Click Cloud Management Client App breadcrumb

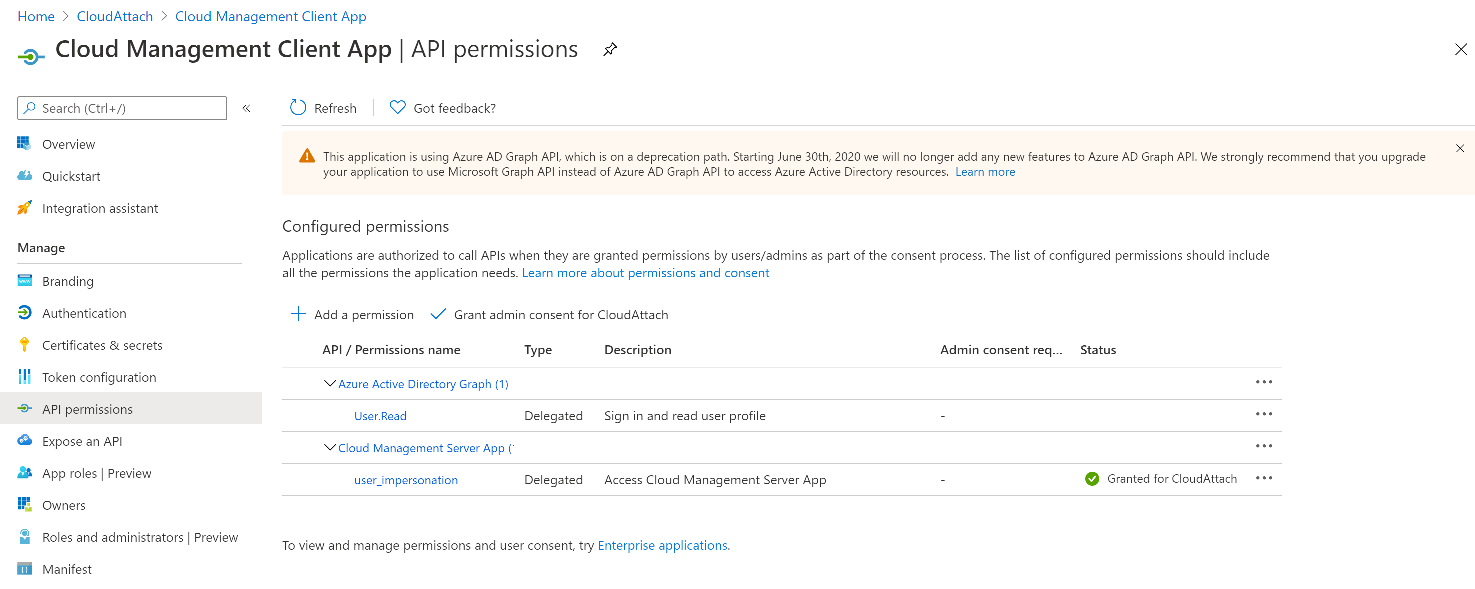click(271, 16)
